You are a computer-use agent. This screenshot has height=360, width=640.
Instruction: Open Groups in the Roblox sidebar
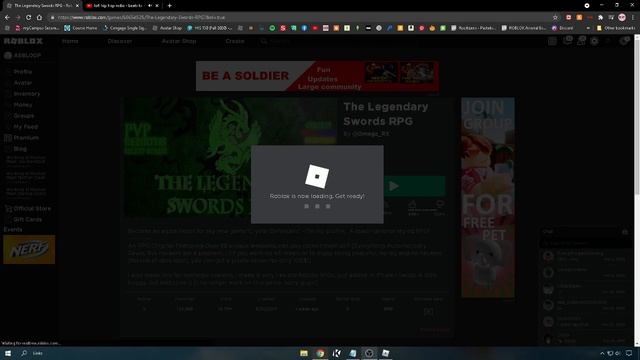24,116
